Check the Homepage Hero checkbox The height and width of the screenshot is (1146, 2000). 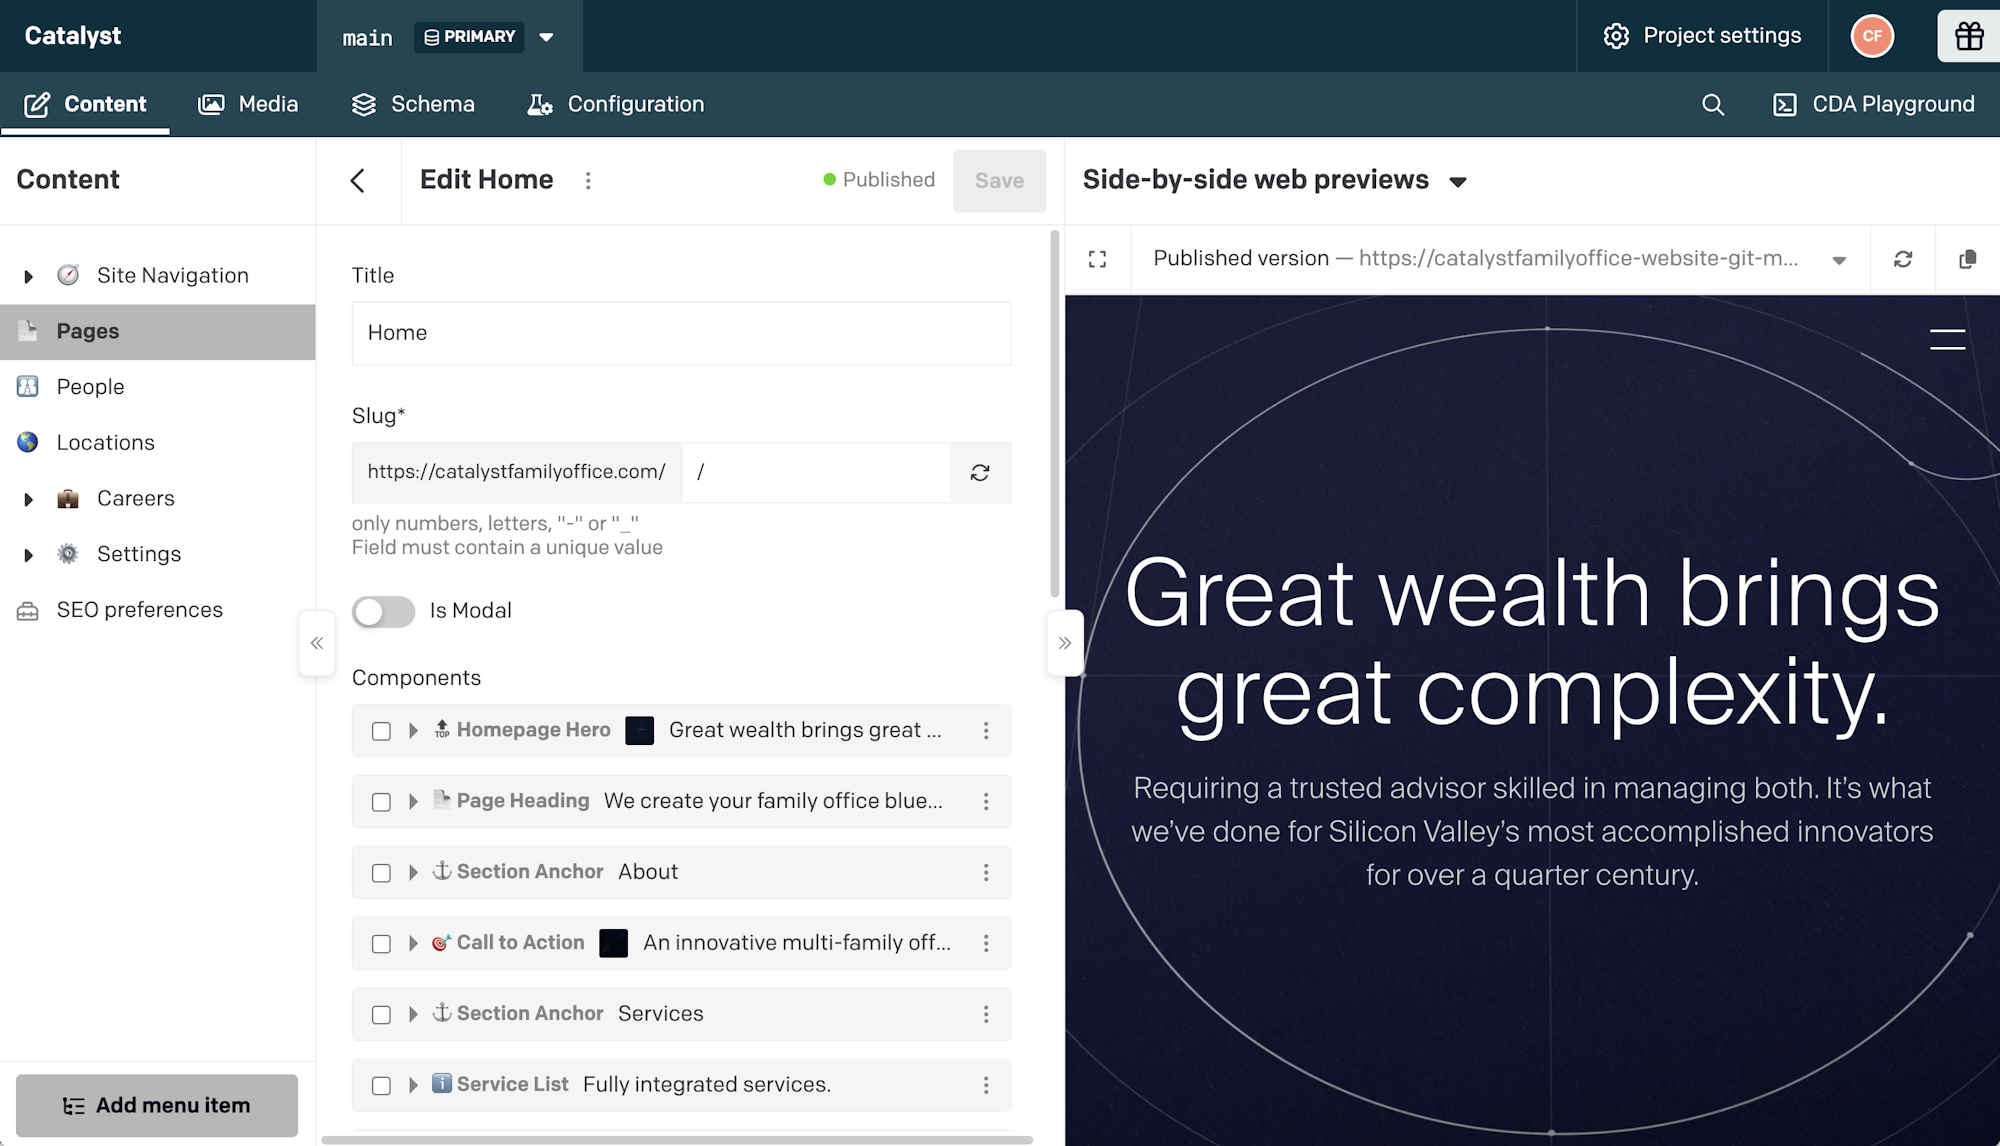pyautogui.click(x=381, y=731)
